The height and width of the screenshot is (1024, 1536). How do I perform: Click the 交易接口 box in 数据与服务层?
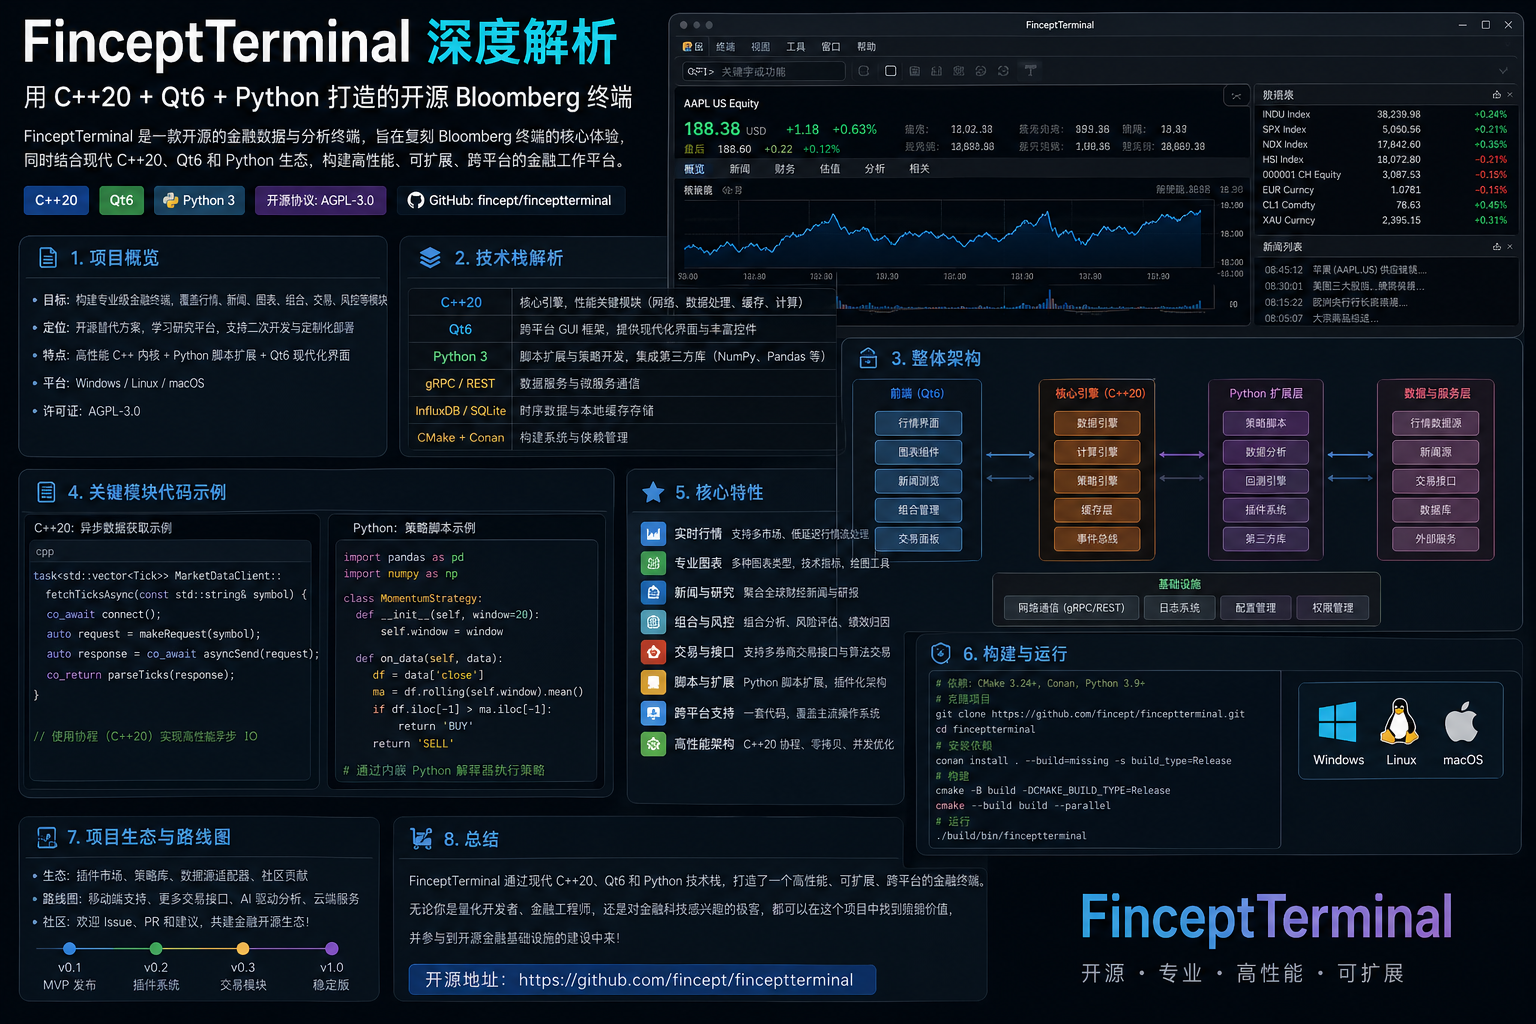click(x=1436, y=481)
